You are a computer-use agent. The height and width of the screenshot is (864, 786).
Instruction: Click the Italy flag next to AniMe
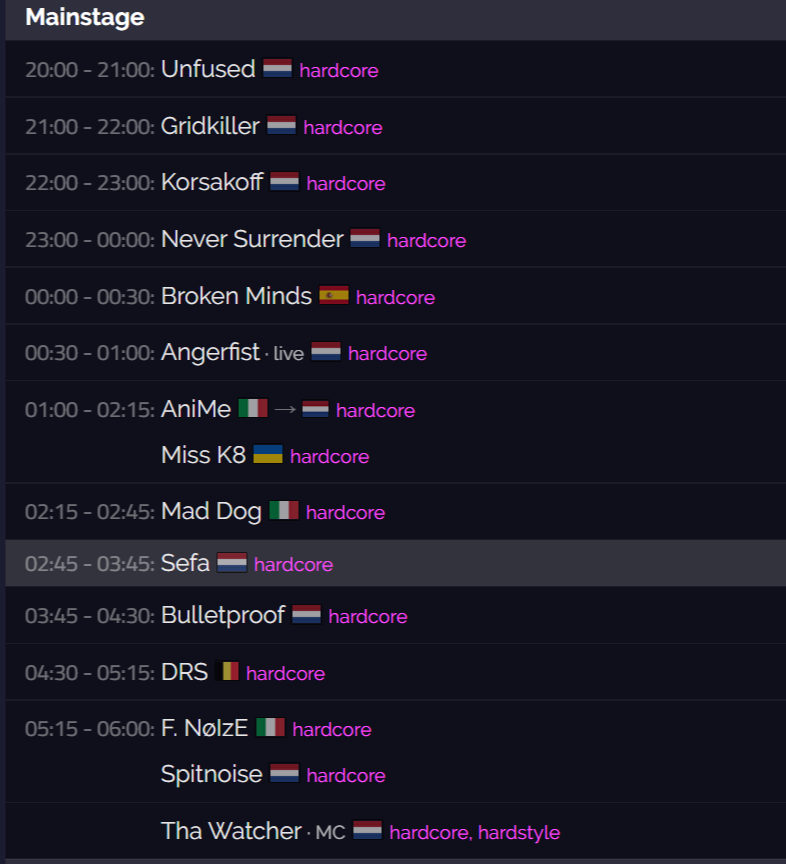253,408
